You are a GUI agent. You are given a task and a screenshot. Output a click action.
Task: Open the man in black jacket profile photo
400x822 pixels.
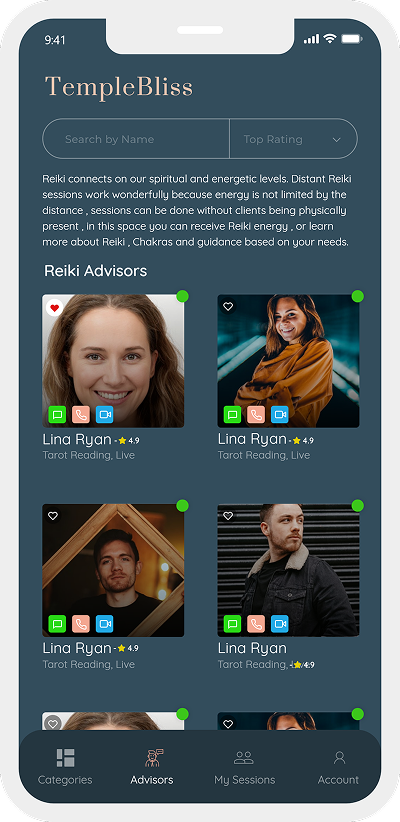(x=288, y=570)
